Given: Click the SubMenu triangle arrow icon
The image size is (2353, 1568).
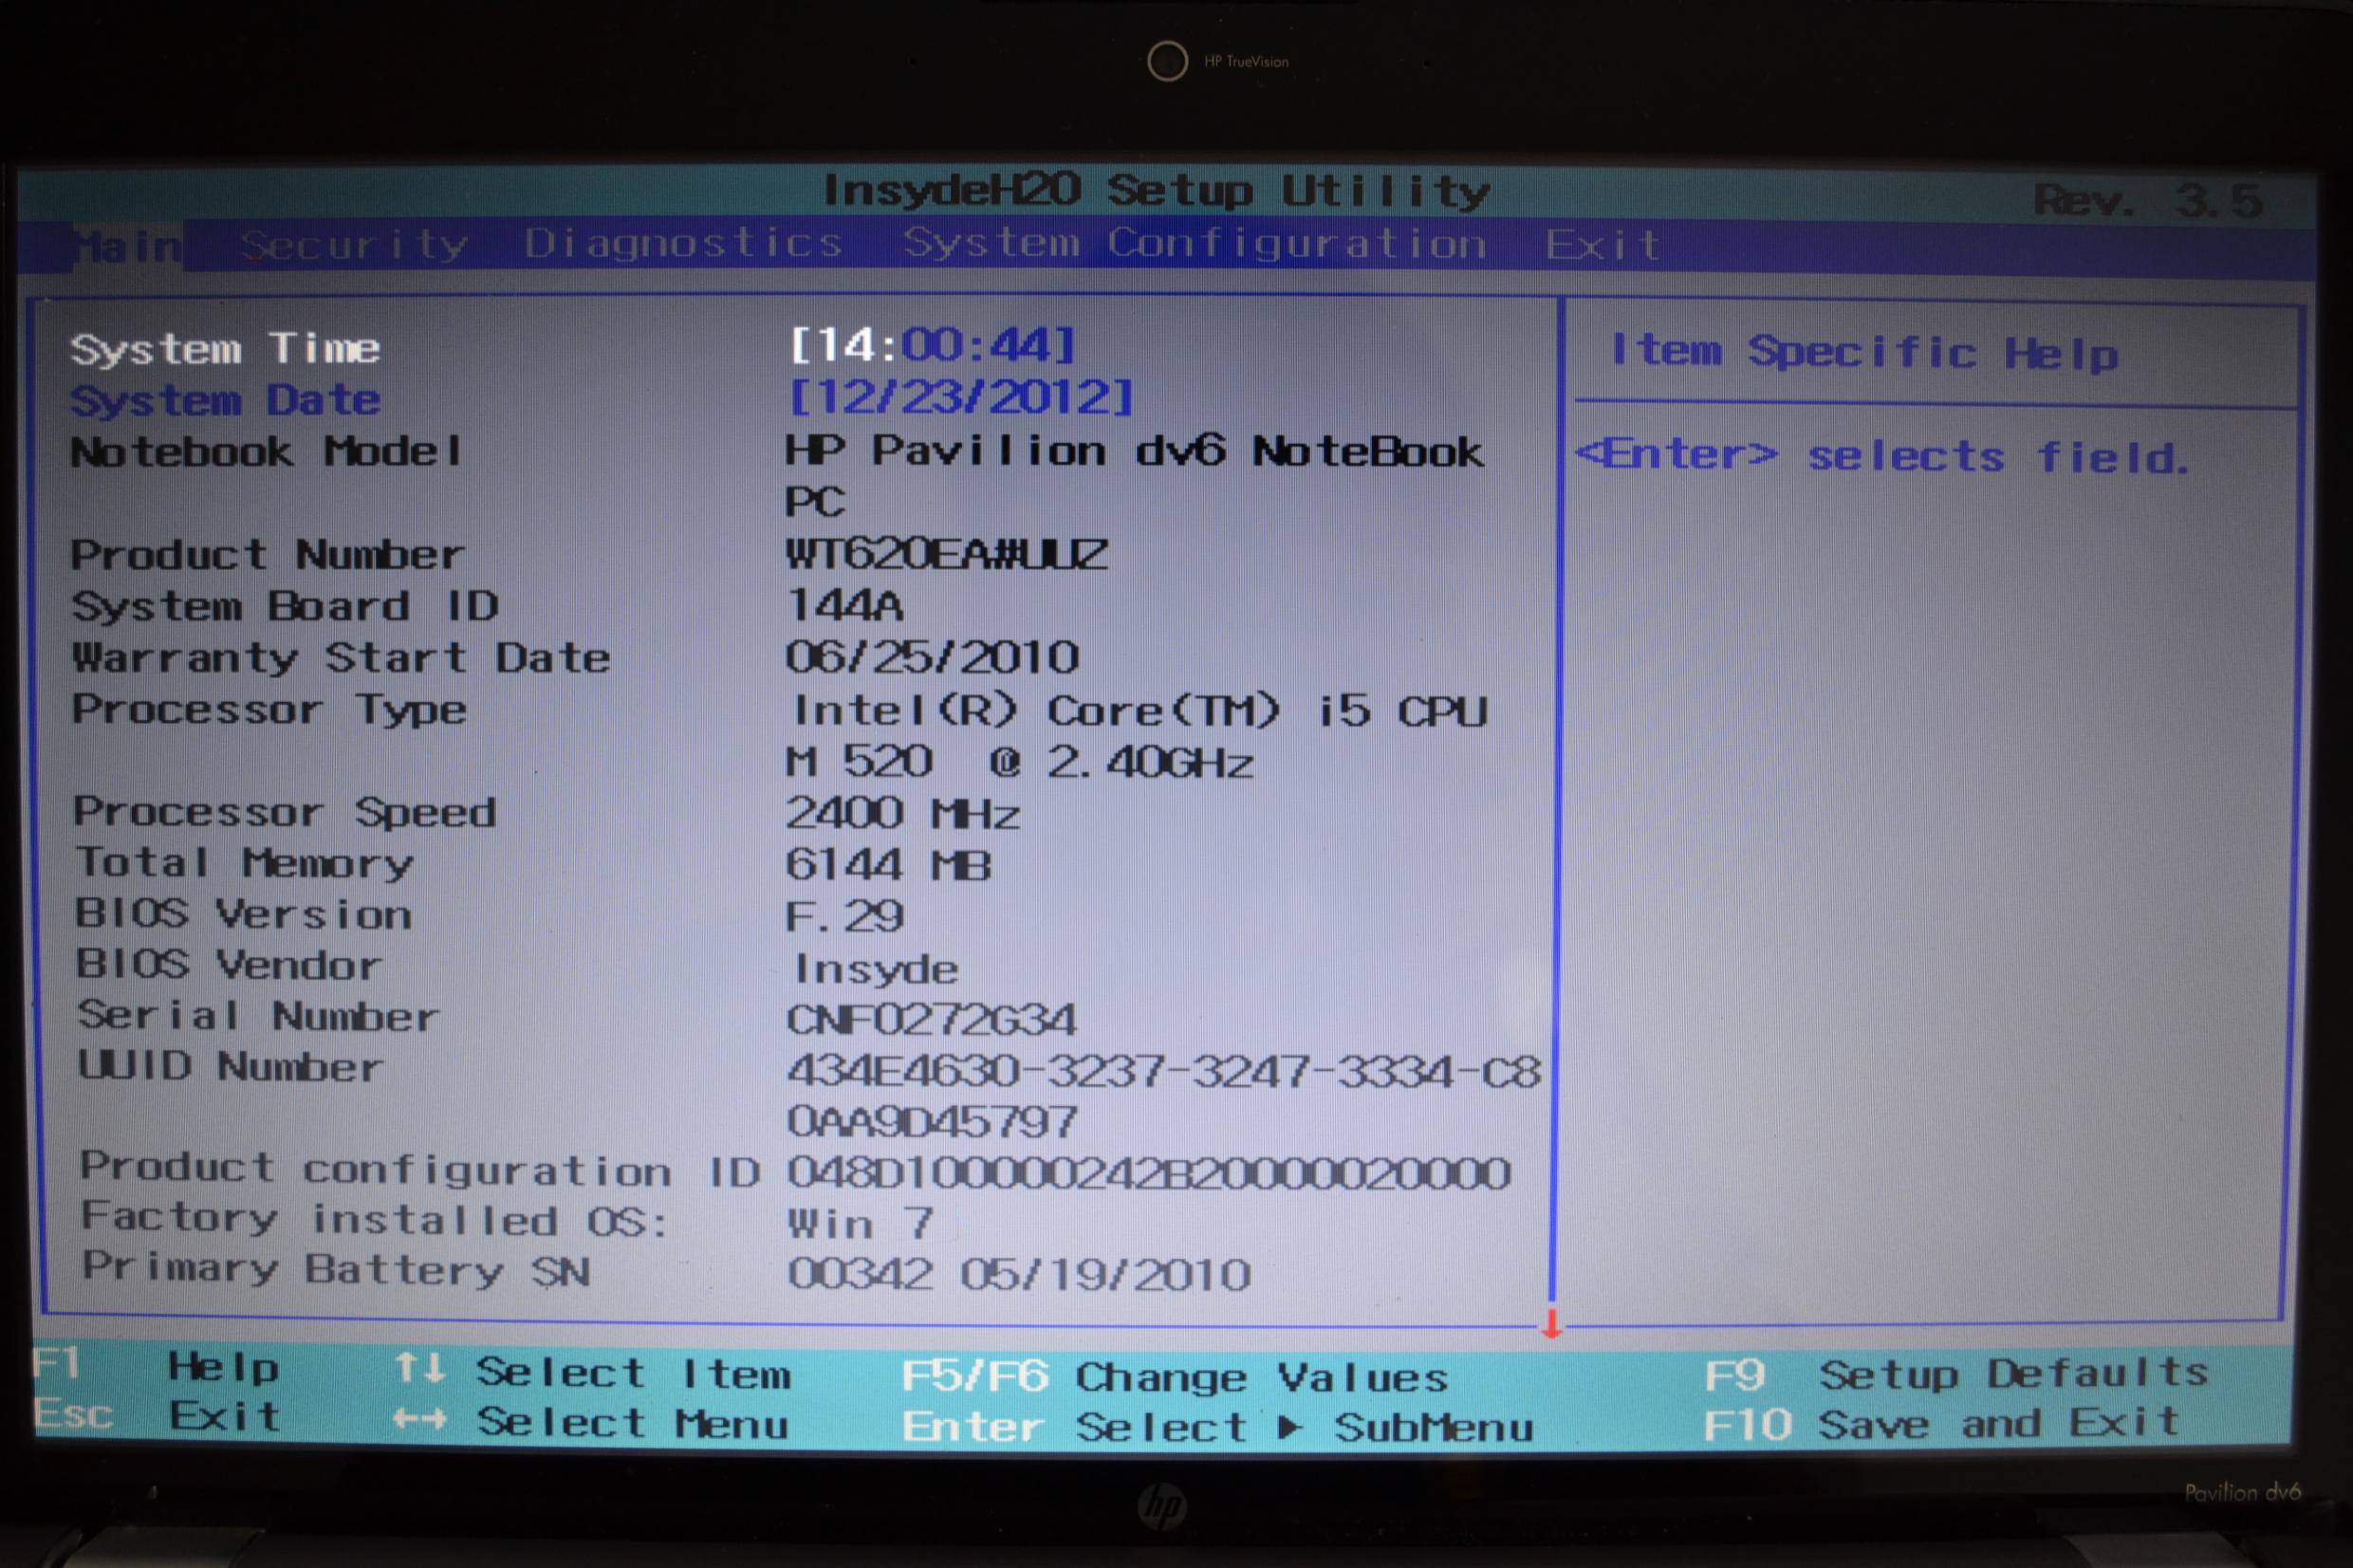Looking at the screenshot, I should click(1290, 1428).
